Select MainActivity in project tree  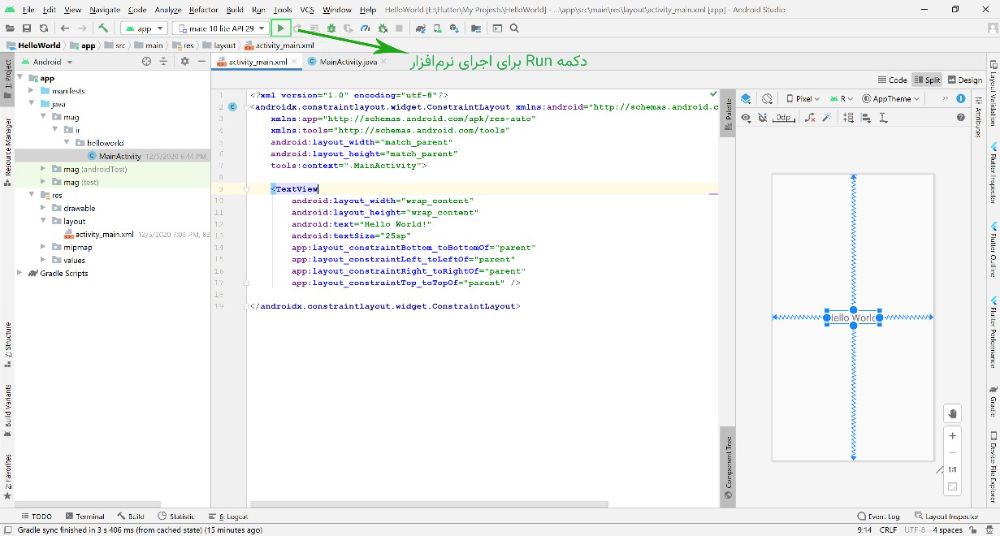click(120, 156)
